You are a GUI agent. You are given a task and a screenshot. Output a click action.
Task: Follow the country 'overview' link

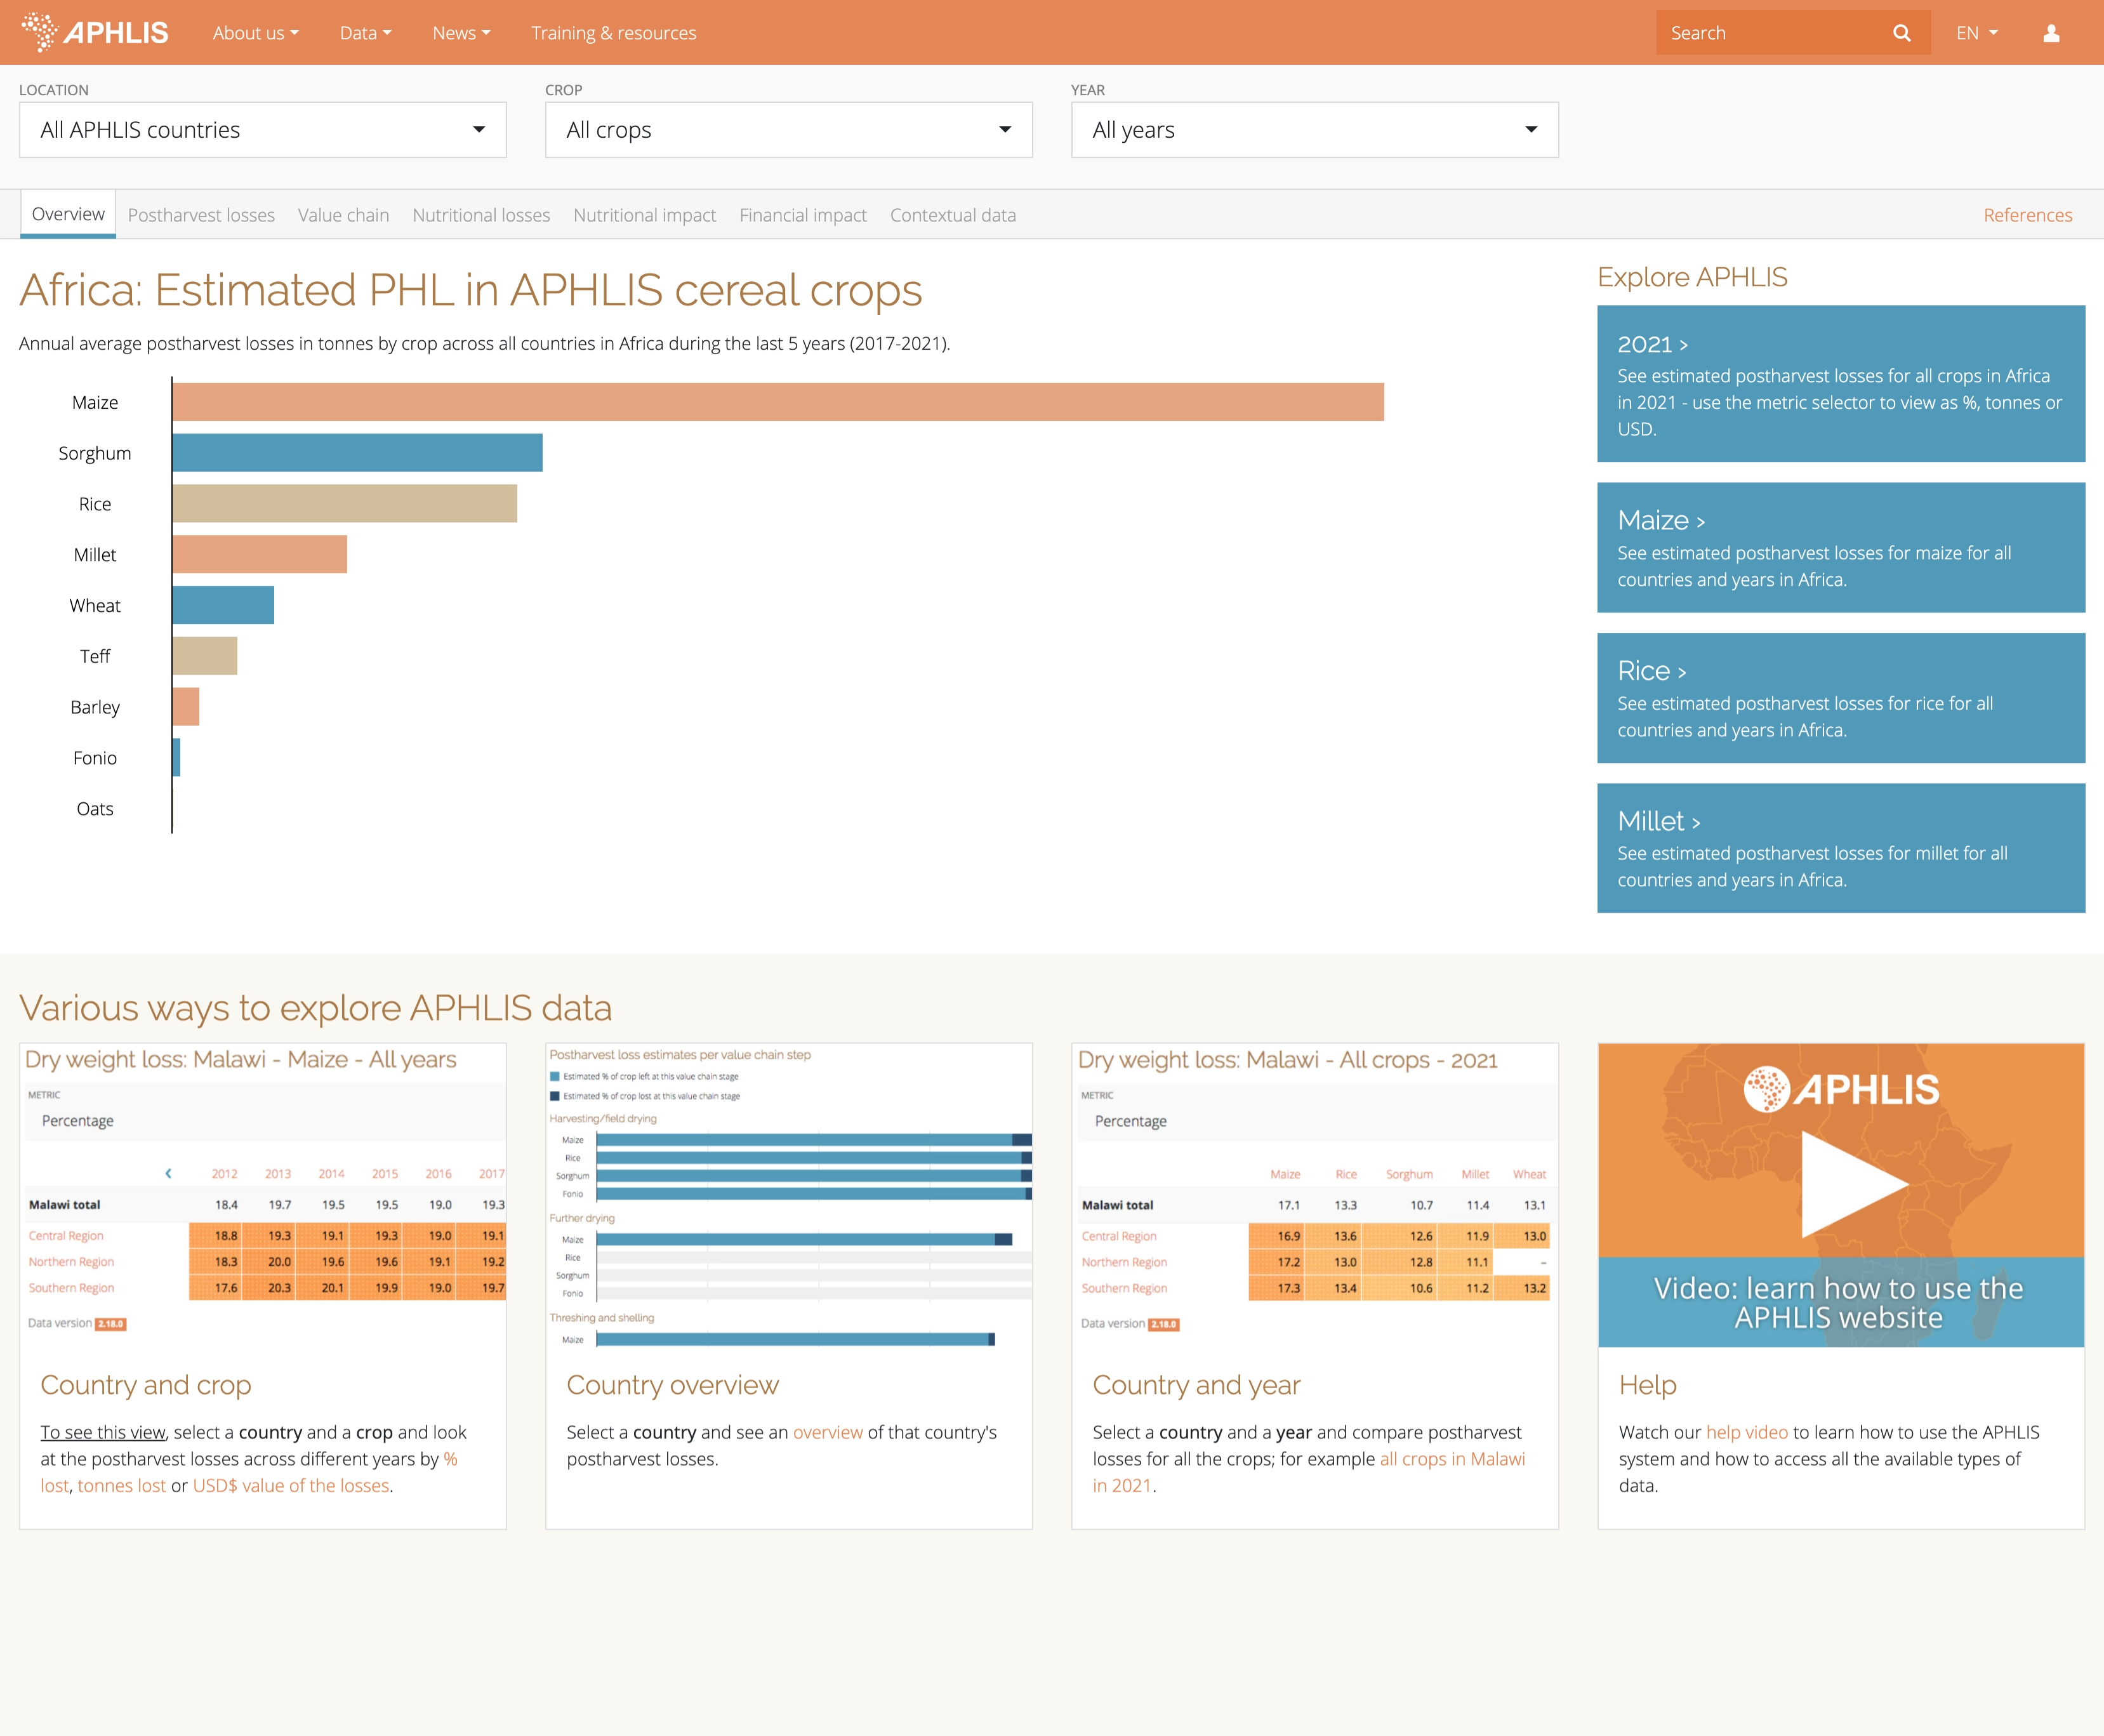828,1432
